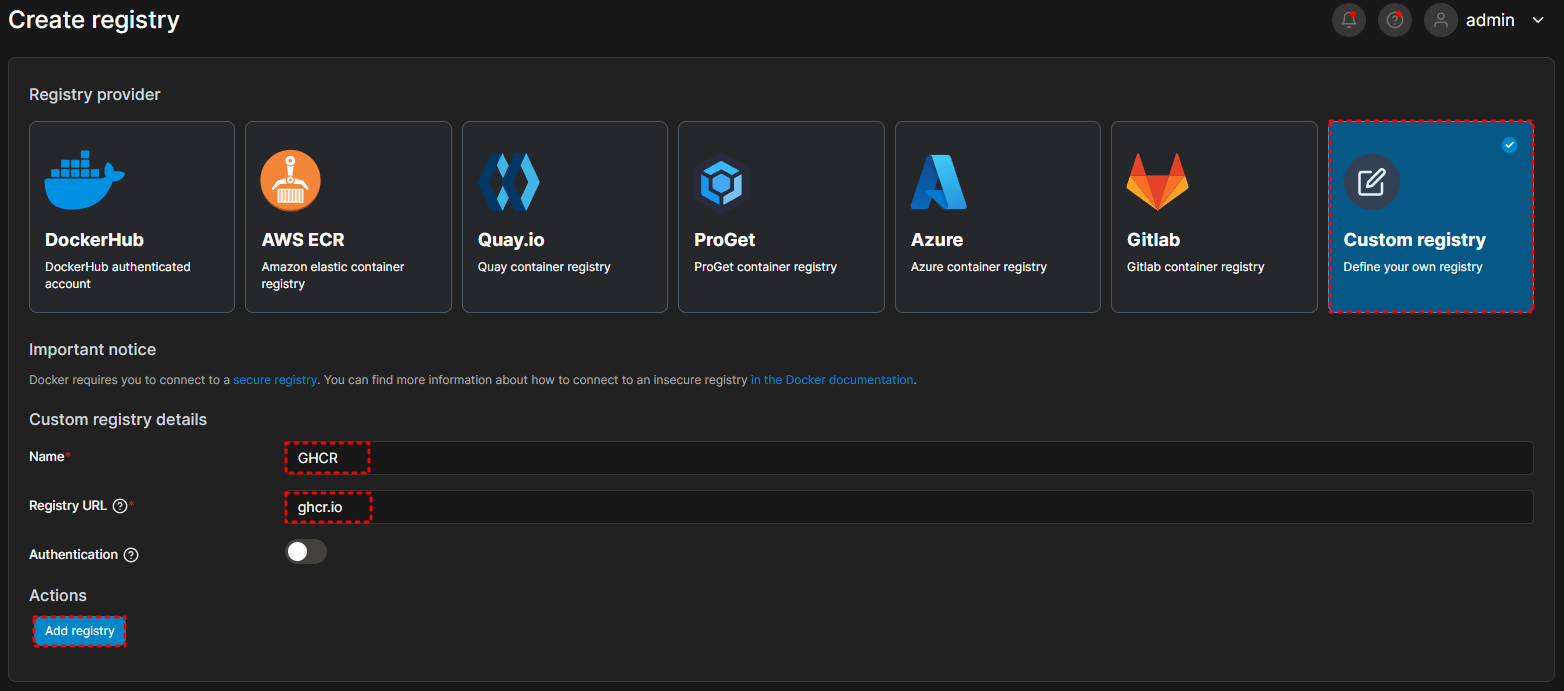Click the Important notice heading
Viewport: 1564px width, 691px height.
[x=93, y=350]
